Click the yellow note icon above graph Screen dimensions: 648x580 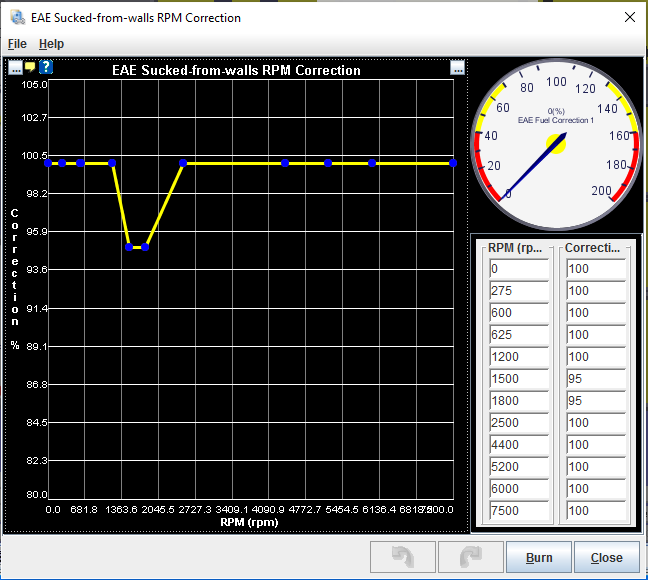(30, 67)
